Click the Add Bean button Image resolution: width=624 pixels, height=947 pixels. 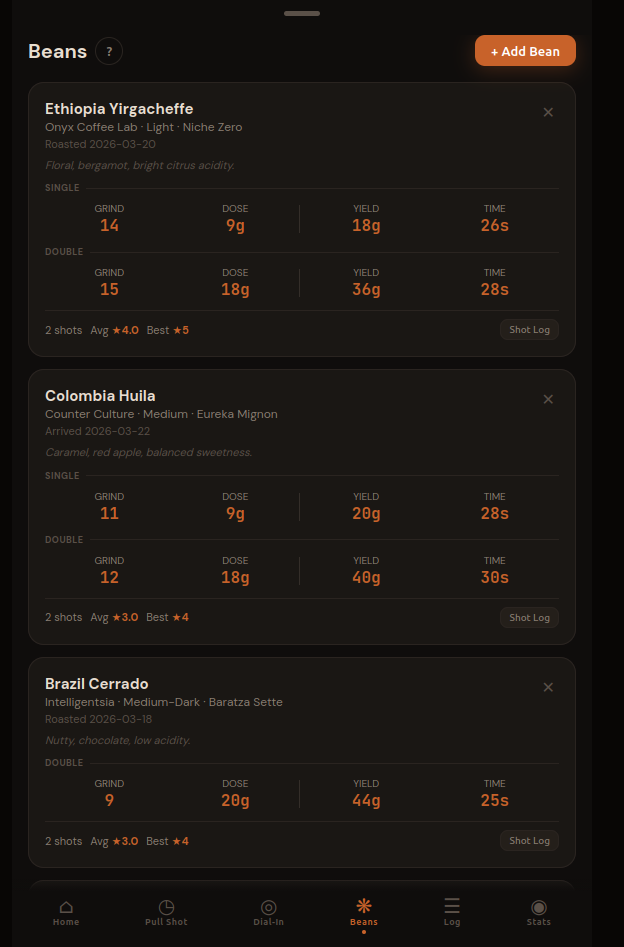pyautogui.click(x=525, y=51)
